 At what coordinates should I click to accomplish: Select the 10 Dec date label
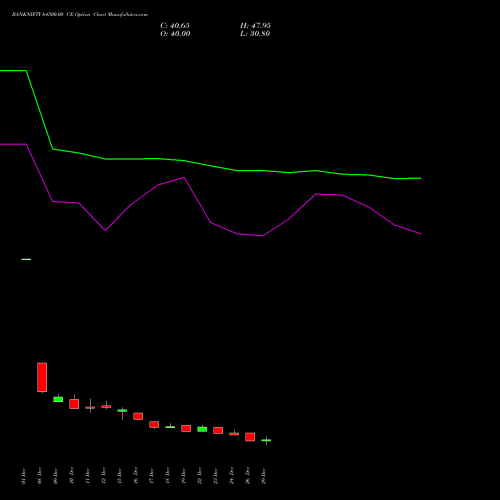tap(71, 476)
